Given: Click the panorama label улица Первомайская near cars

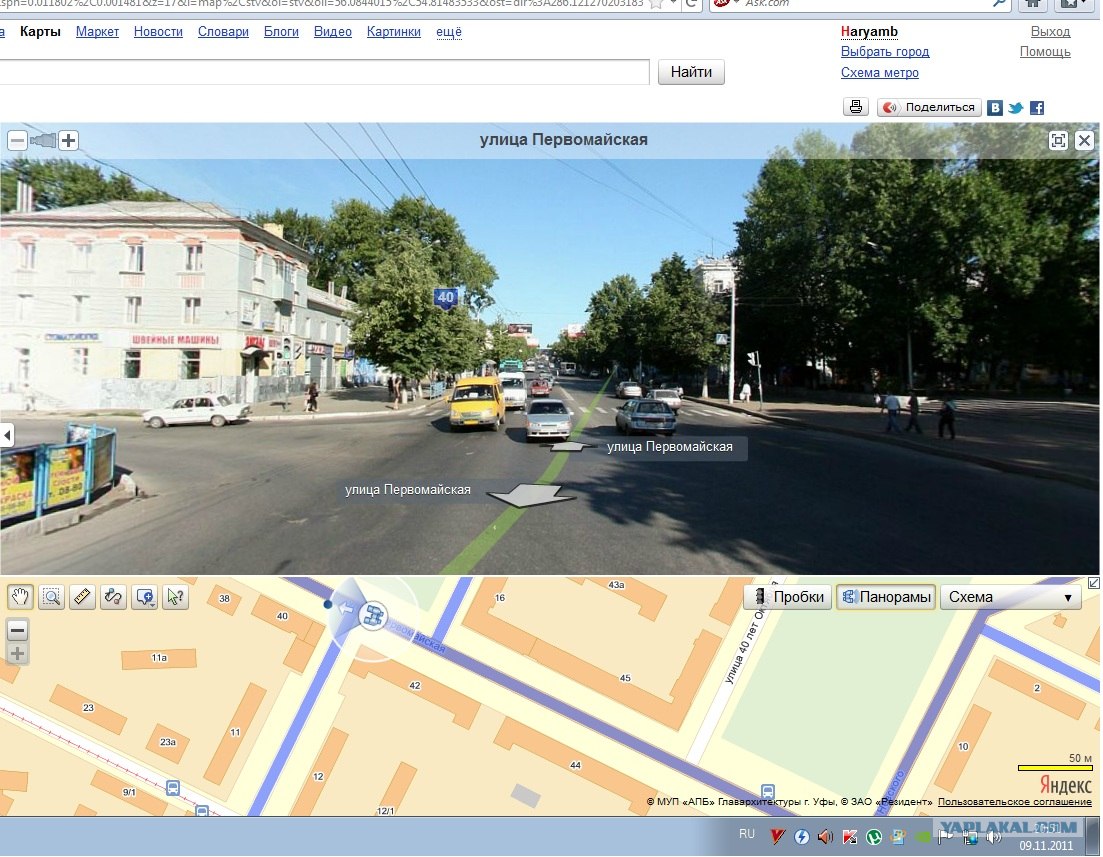Looking at the screenshot, I should pos(670,447).
